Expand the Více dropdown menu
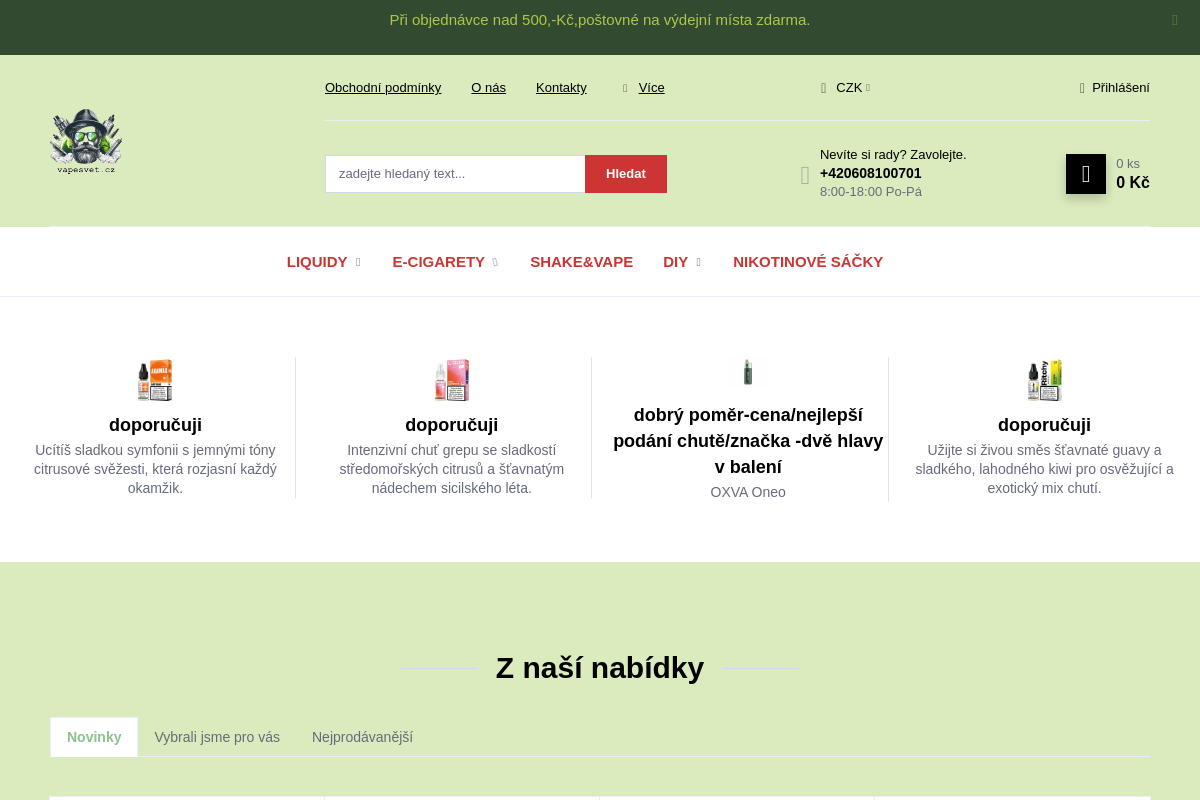This screenshot has width=1200, height=800. (651, 88)
